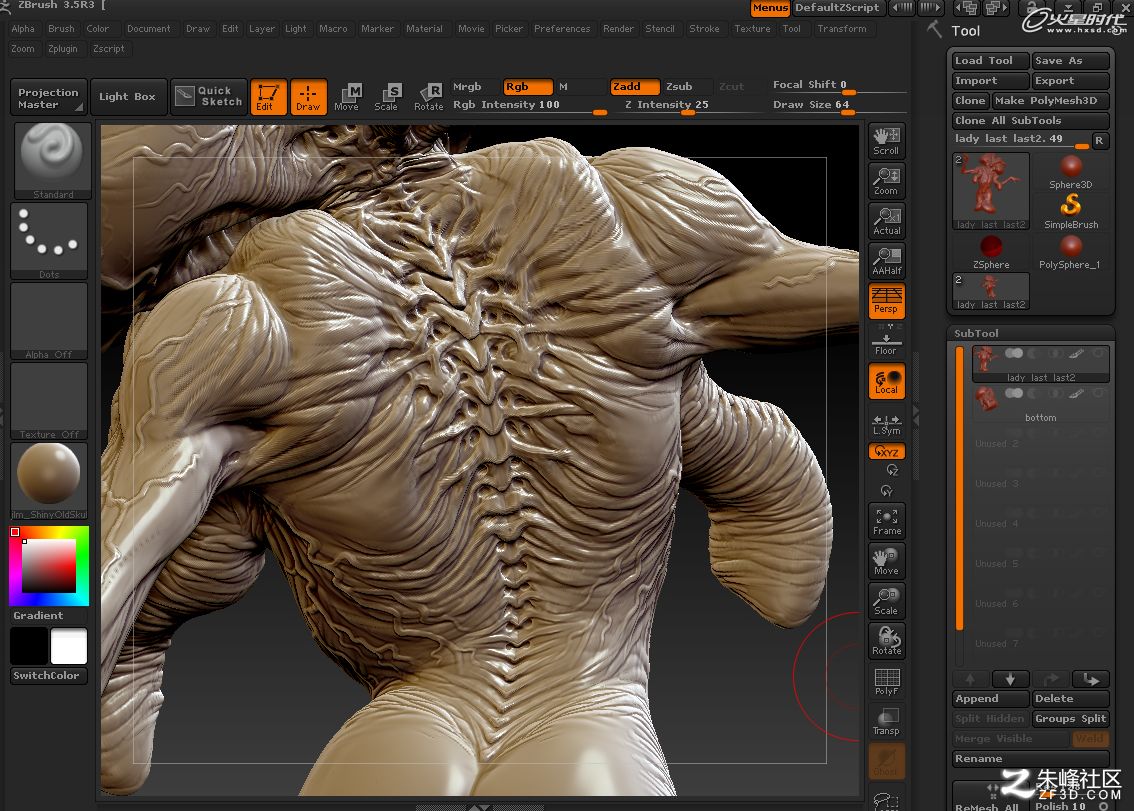1134x811 pixels.
Task: Click polypaint brush icon on 'bottom' subtool
Action: [x=1077, y=394]
